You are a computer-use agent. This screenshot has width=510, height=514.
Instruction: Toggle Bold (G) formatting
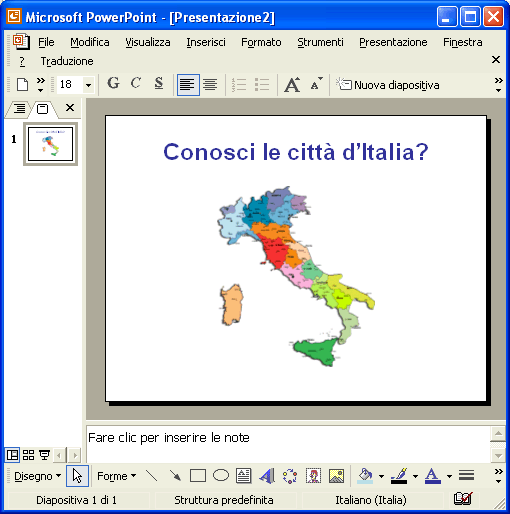(x=113, y=83)
